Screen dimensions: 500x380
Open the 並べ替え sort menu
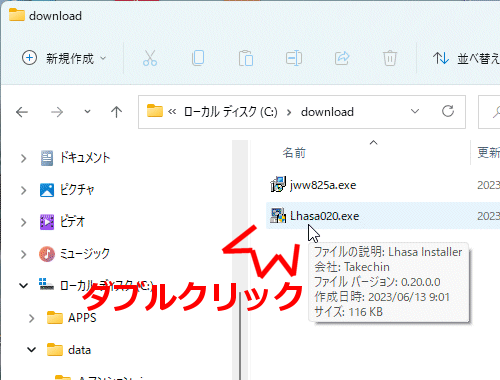tap(466, 59)
